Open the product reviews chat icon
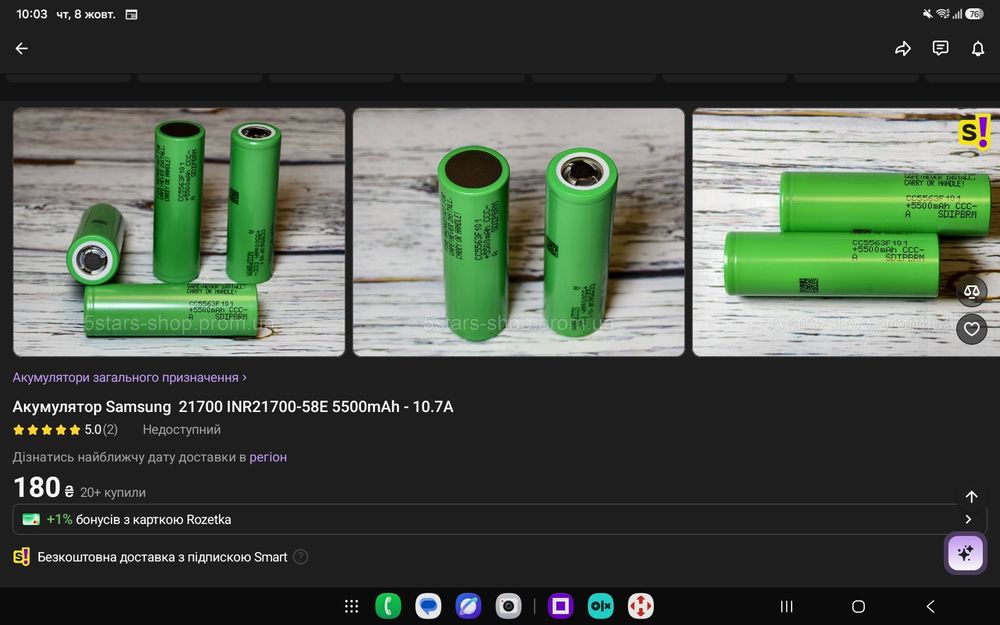Screen dimensions: 1000x625 (x=941, y=48)
